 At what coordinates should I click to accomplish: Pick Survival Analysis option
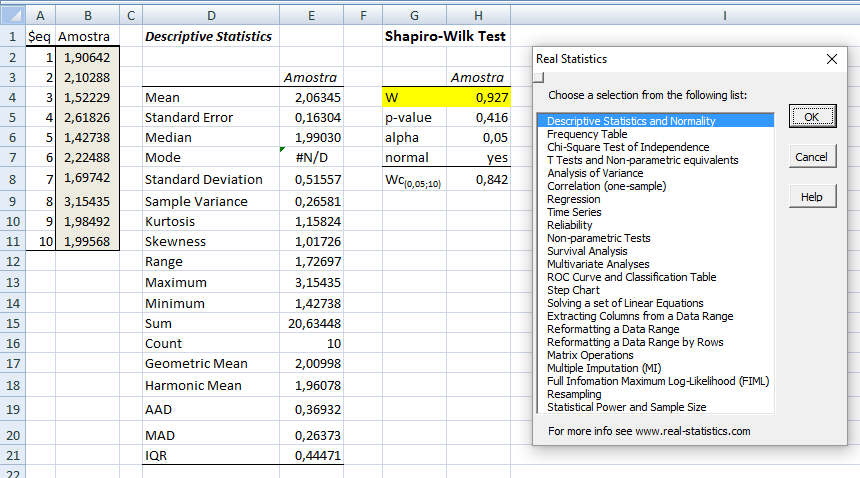click(655, 252)
